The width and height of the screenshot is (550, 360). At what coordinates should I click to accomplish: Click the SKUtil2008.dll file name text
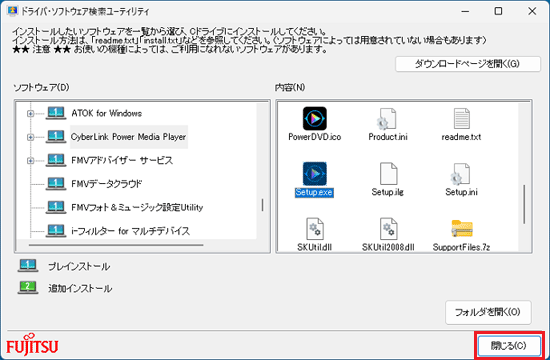[388, 247]
